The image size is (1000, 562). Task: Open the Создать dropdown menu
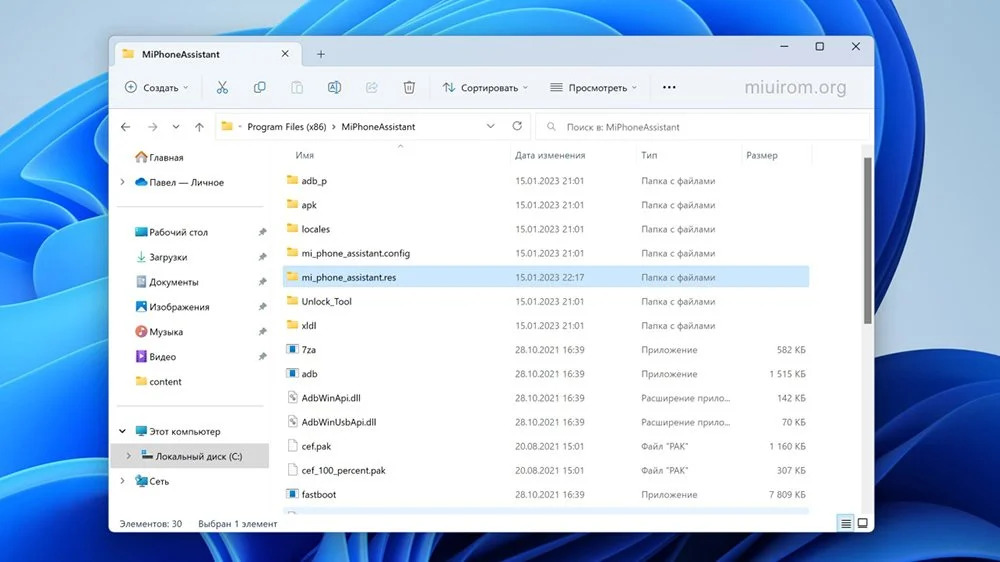tap(157, 87)
